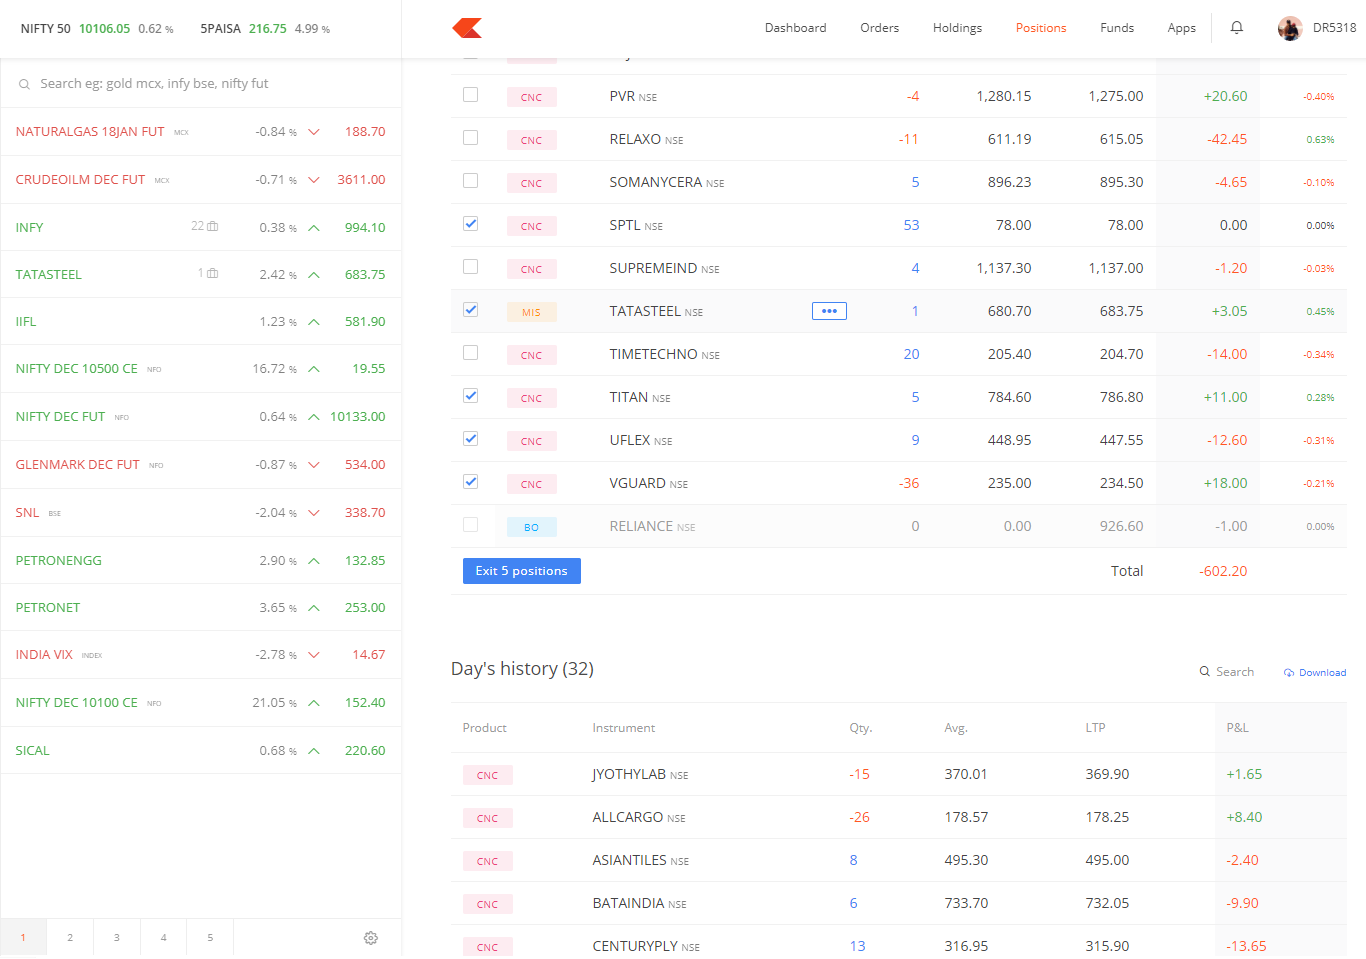The image size is (1366, 959).
Task: Open the Dashboard tab
Action: click(796, 28)
